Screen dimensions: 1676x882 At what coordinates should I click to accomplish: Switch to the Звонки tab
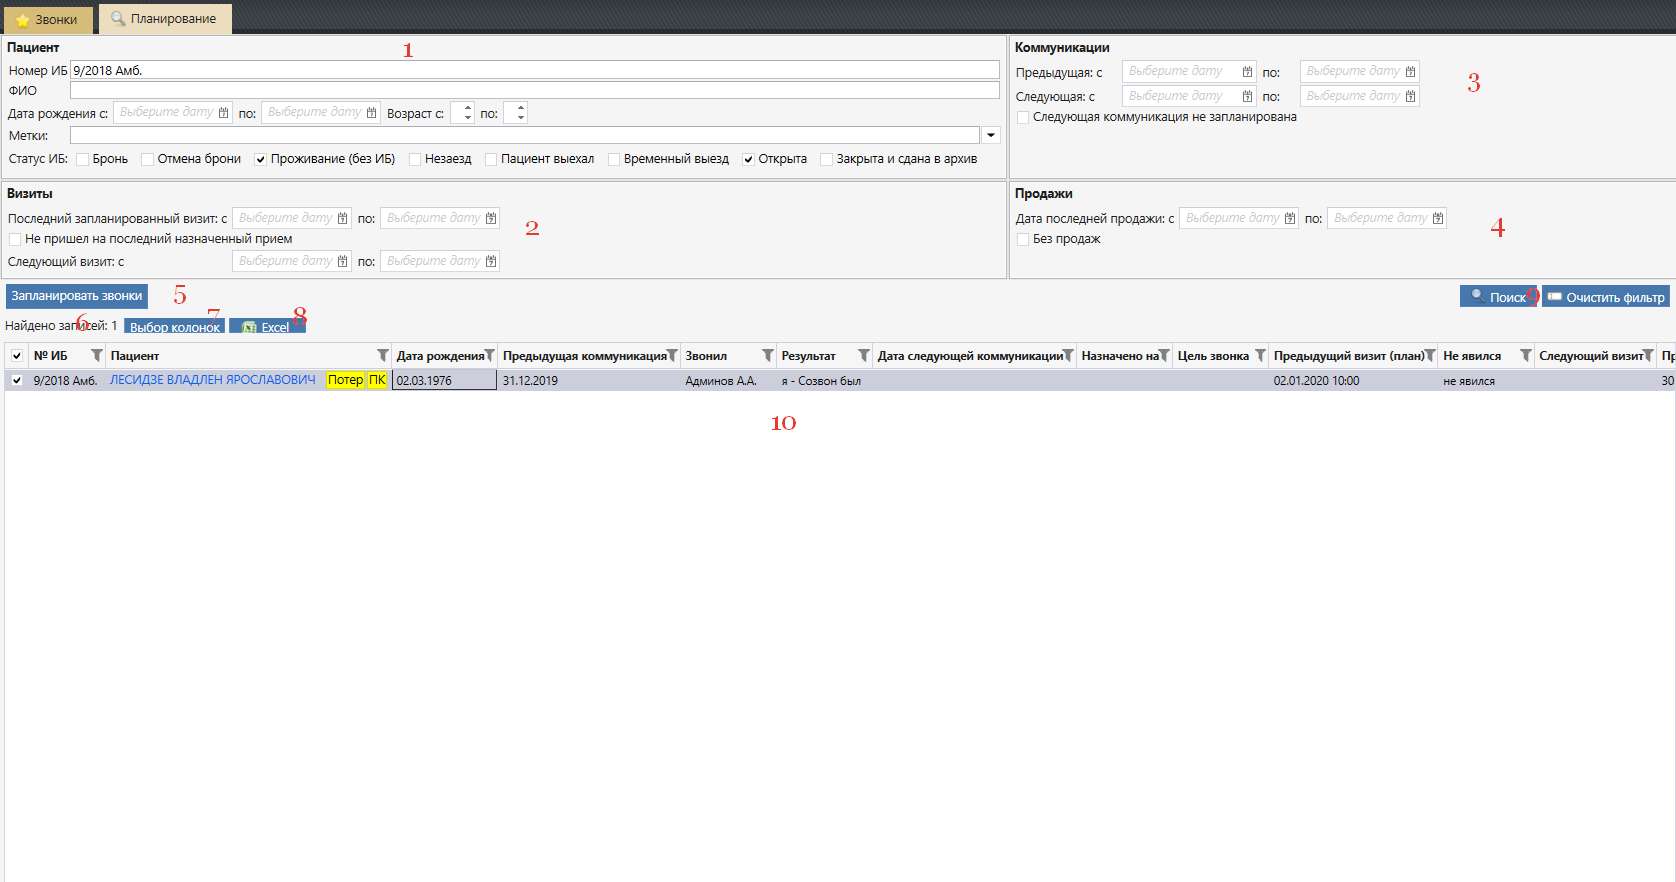click(x=47, y=19)
